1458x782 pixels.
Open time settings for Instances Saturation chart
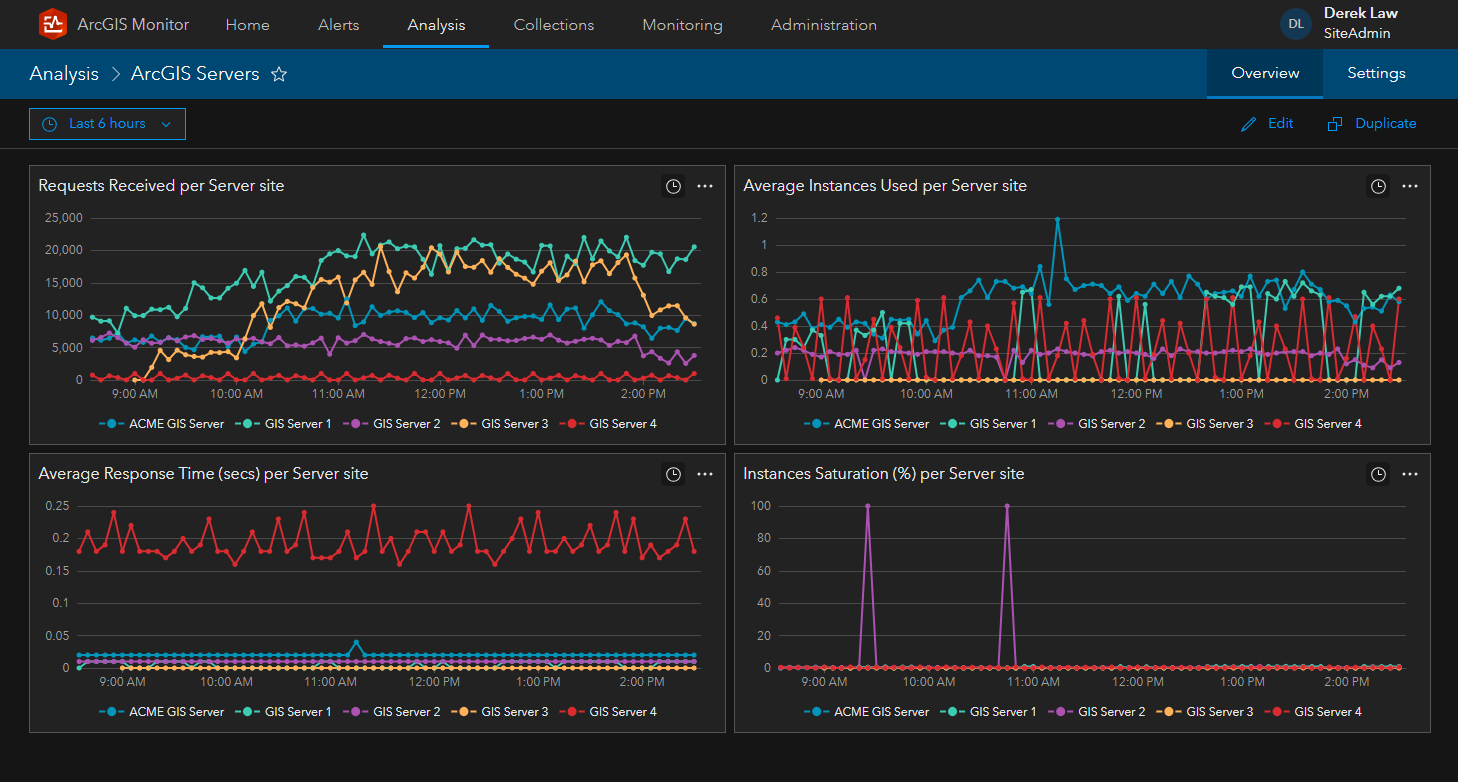point(1379,474)
